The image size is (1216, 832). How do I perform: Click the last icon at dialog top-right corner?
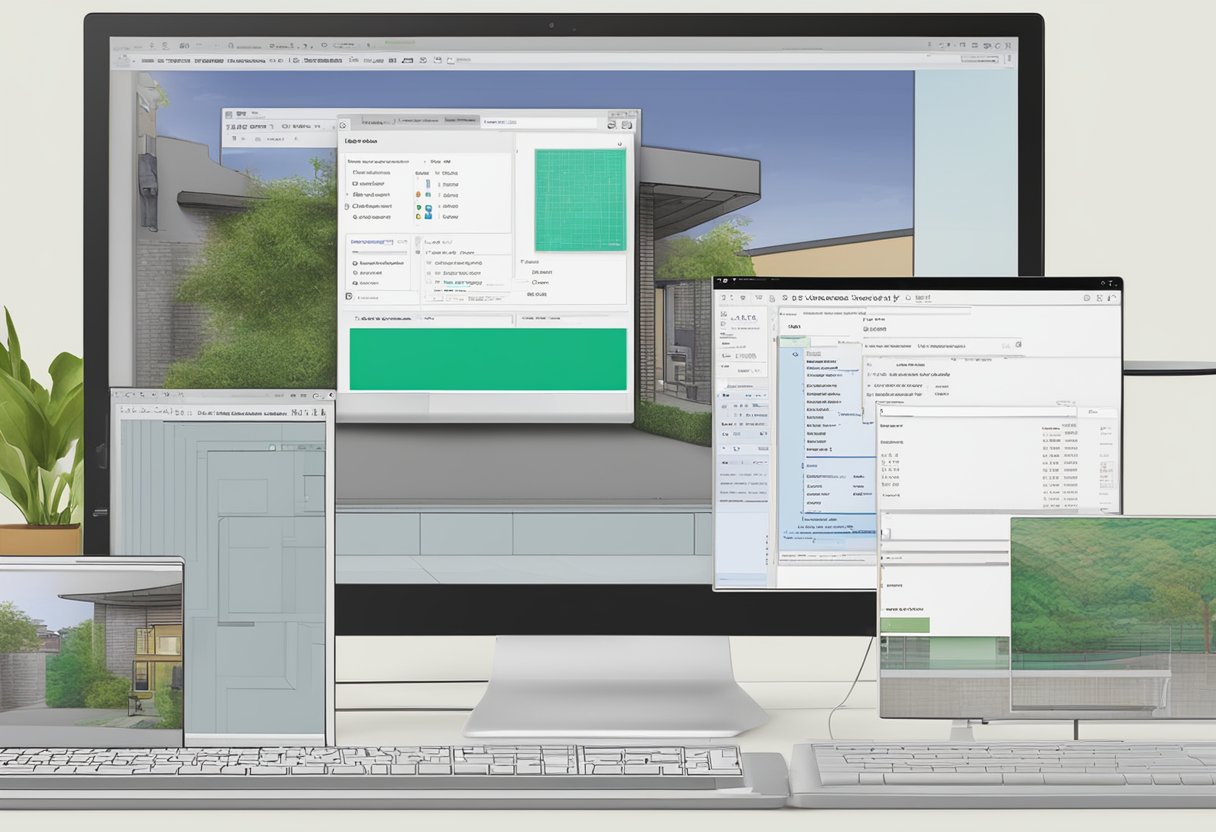[x=628, y=124]
